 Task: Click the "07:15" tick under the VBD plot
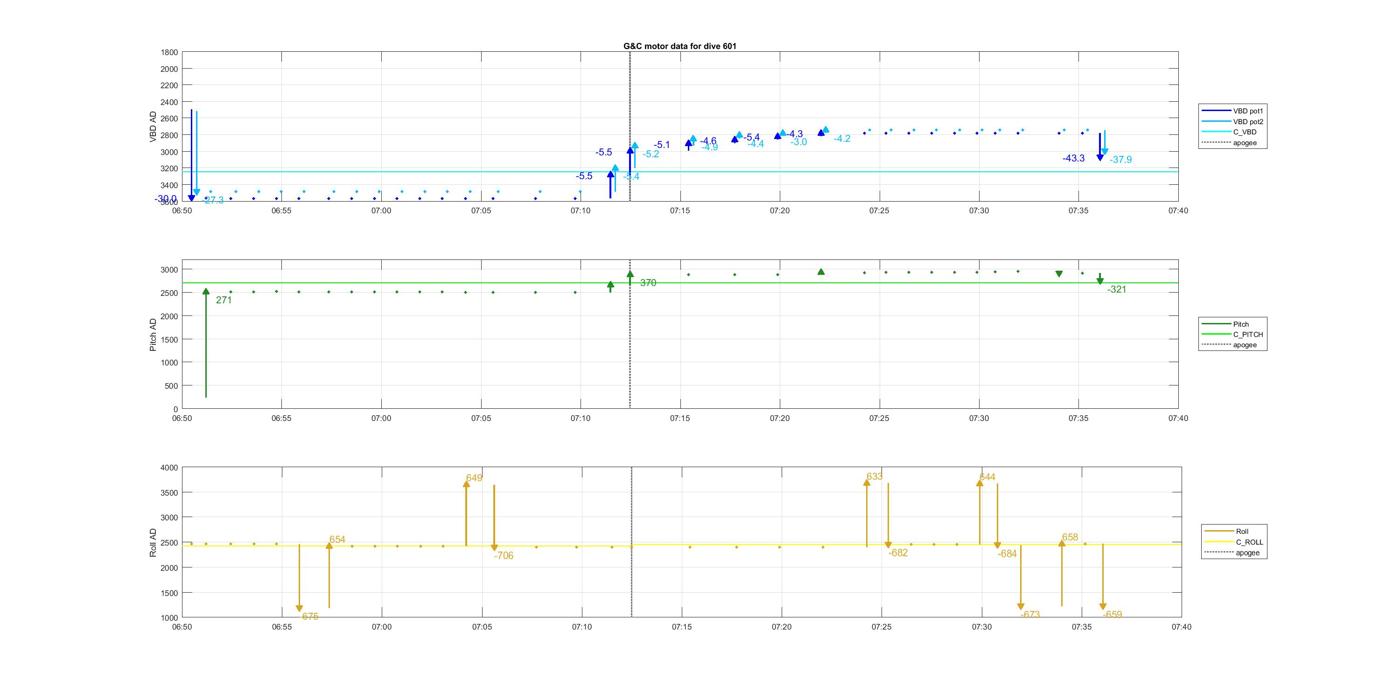click(680, 211)
